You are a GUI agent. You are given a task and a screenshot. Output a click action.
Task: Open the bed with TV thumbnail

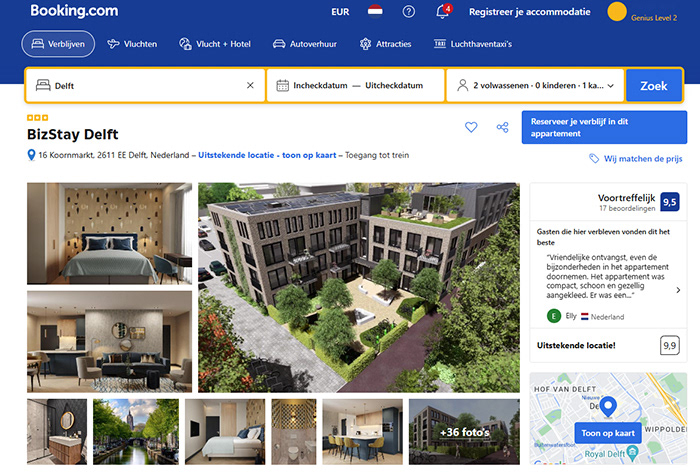tap(225, 432)
